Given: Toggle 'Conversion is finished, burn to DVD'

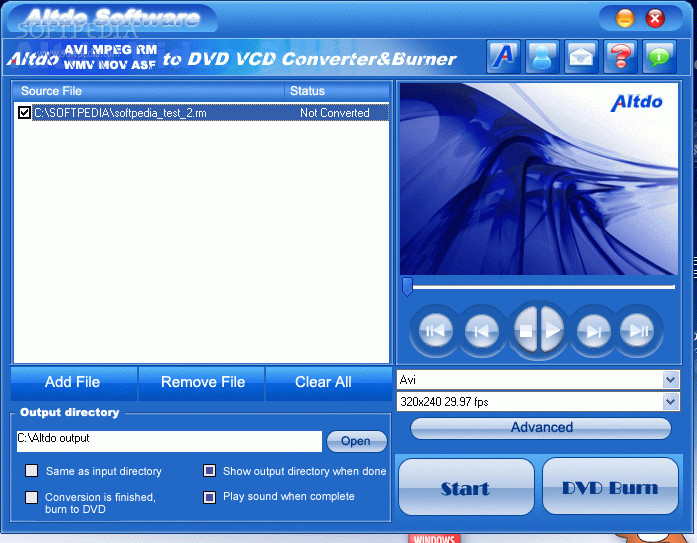Looking at the screenshot, I should (x=32, y=497).
